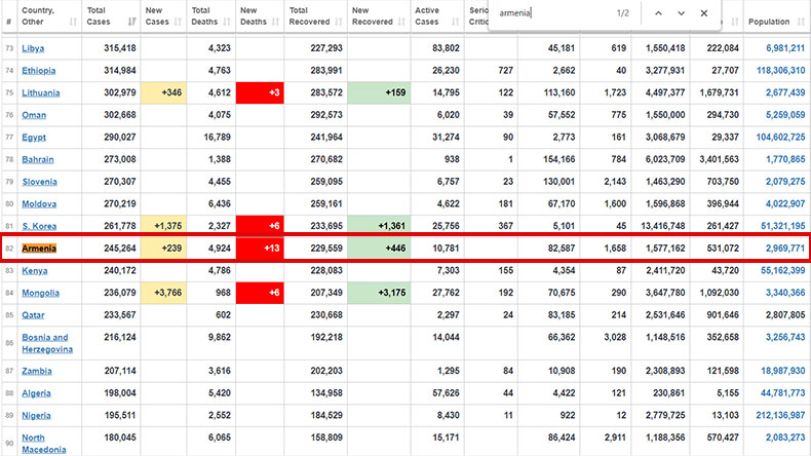Select Armenia new recovered +446 cell
This screenshot has width=811, height=456.
[379, 248]
